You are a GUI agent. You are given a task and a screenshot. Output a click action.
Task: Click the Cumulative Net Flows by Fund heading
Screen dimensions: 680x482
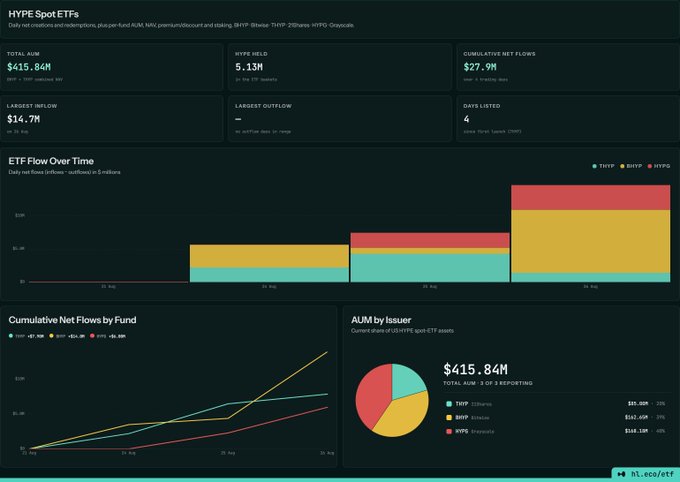click(x=72, y=320)
